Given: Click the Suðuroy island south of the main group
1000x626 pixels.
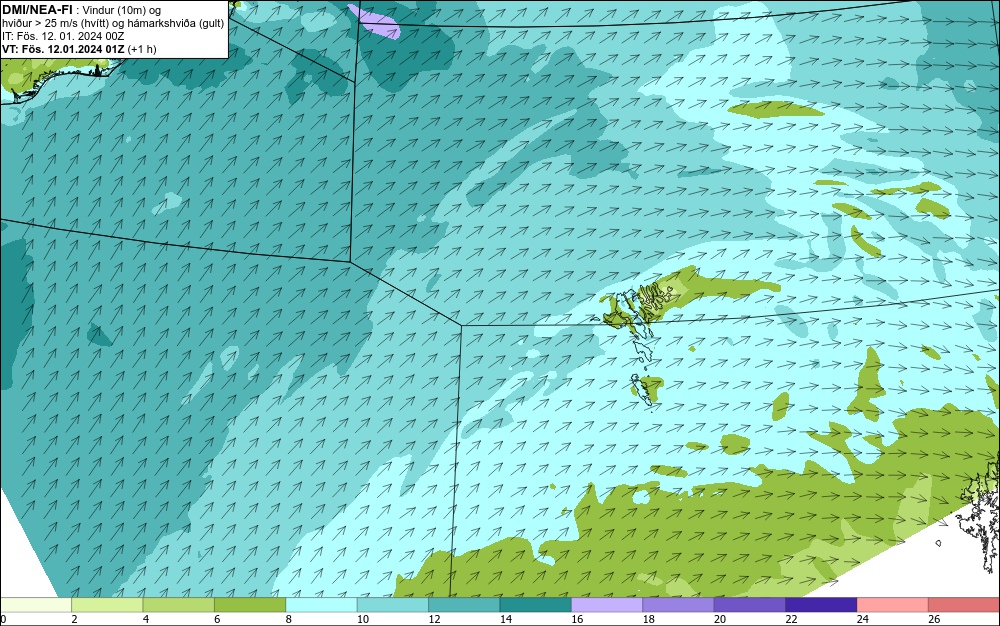Looking at the screenshot, I should click(642, 389).
